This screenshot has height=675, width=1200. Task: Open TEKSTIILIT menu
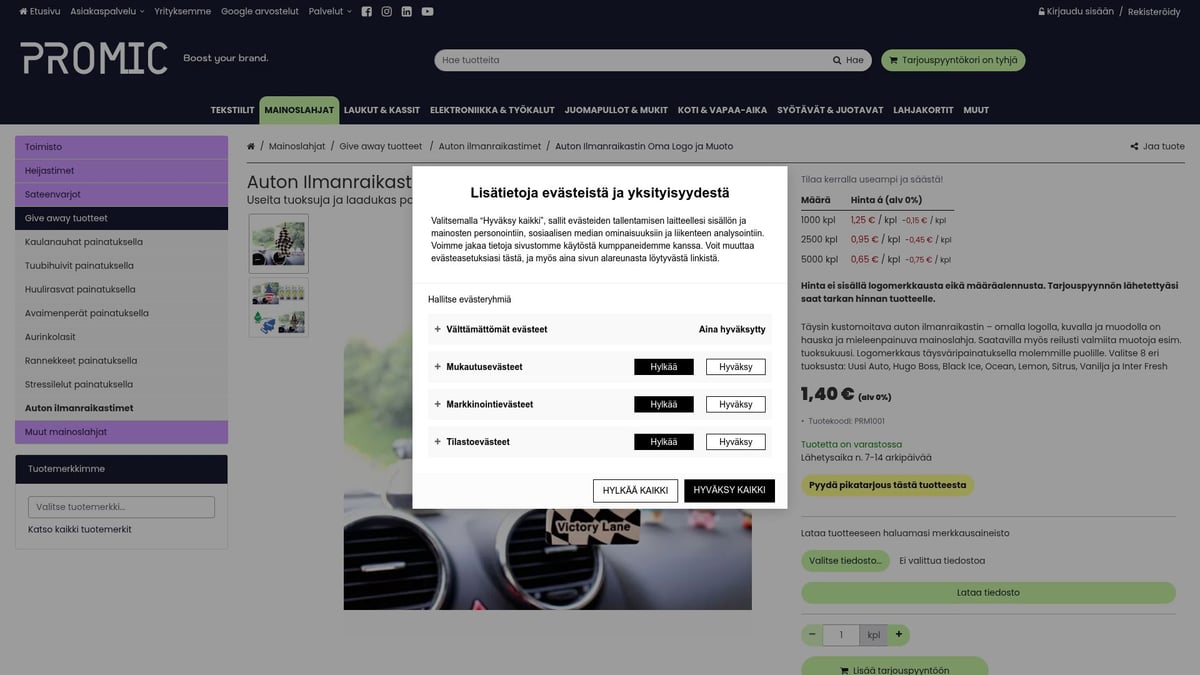(232, 110)
